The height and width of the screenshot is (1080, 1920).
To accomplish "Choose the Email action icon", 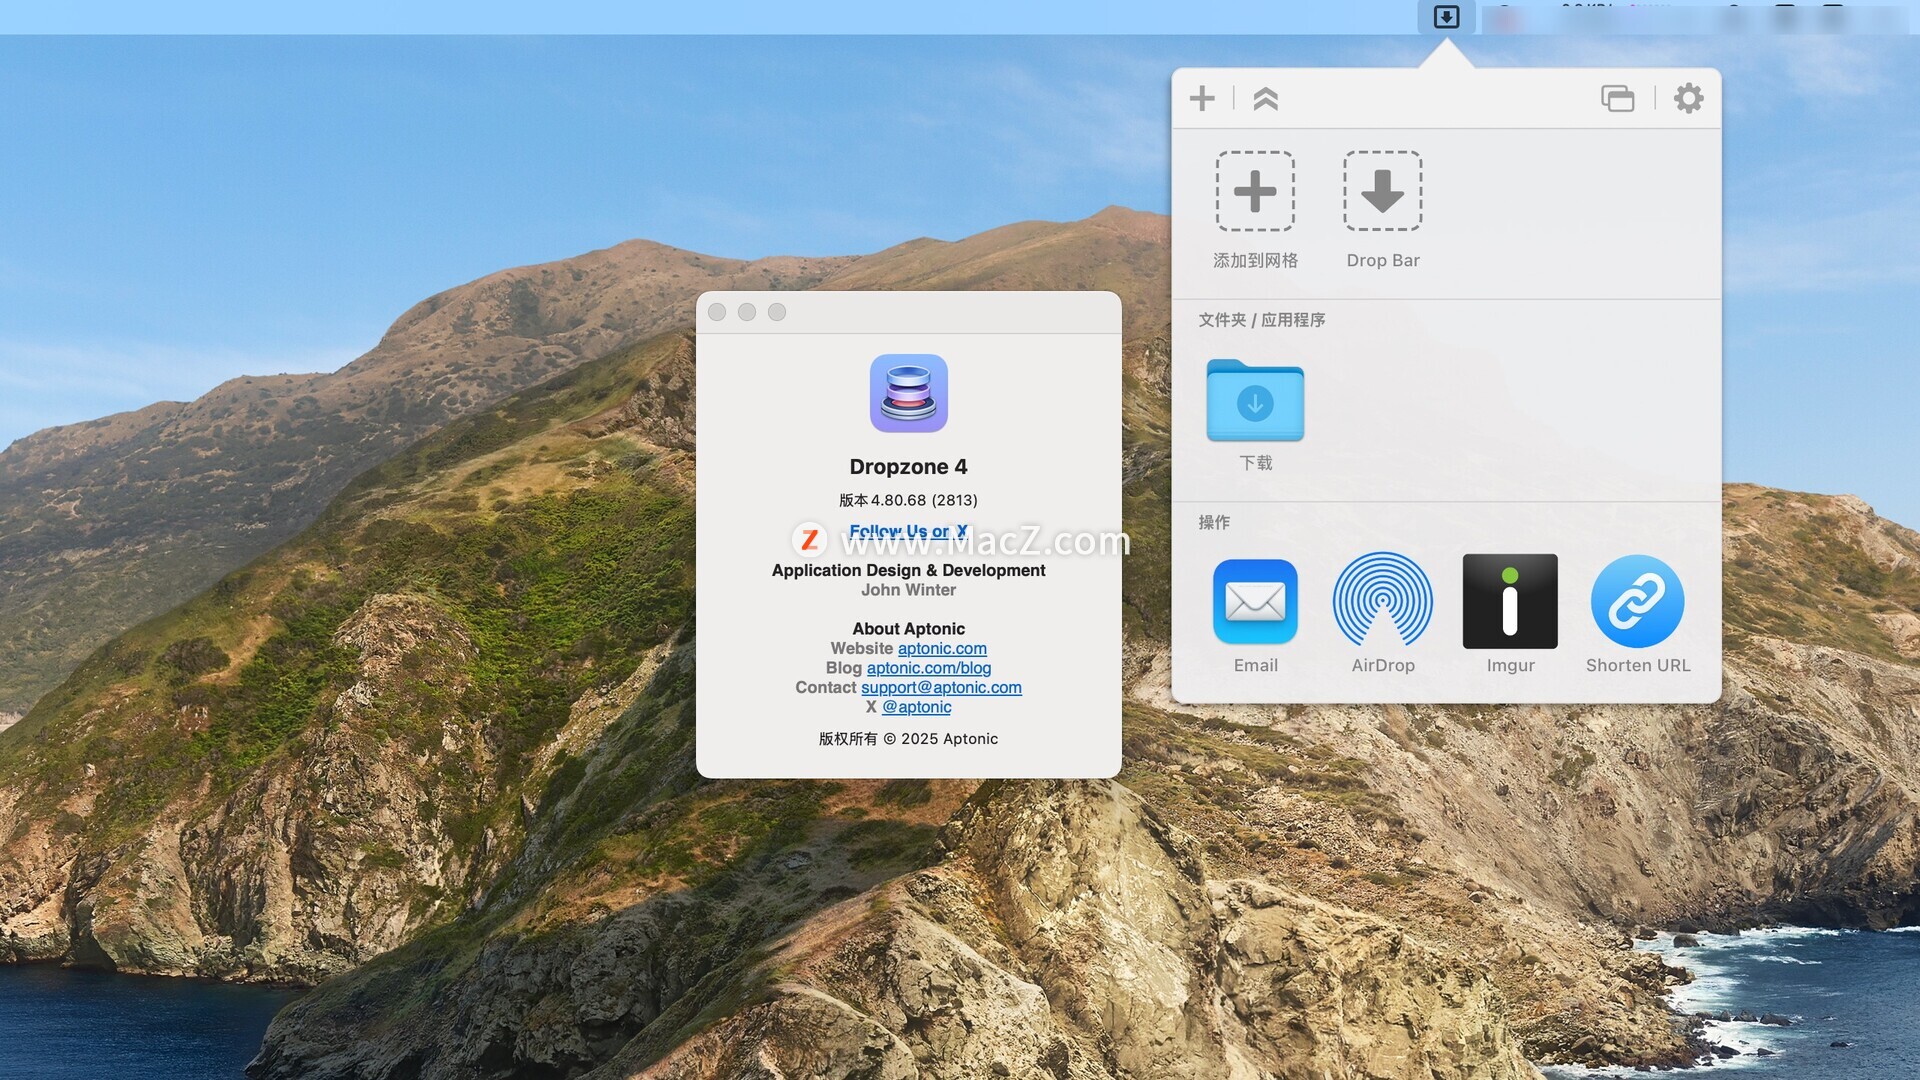I will (x=1255, y=601).
